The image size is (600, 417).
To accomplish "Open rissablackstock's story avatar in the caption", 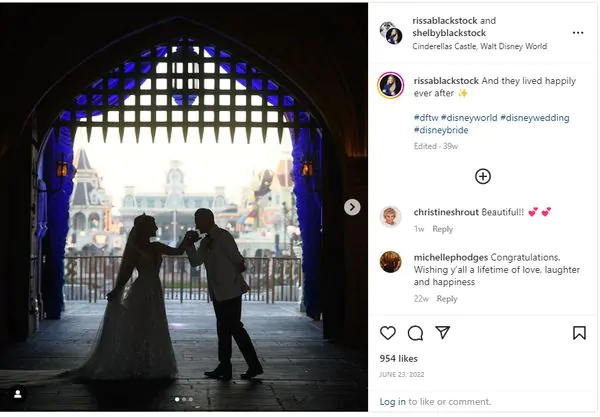I will pos(390,85).
